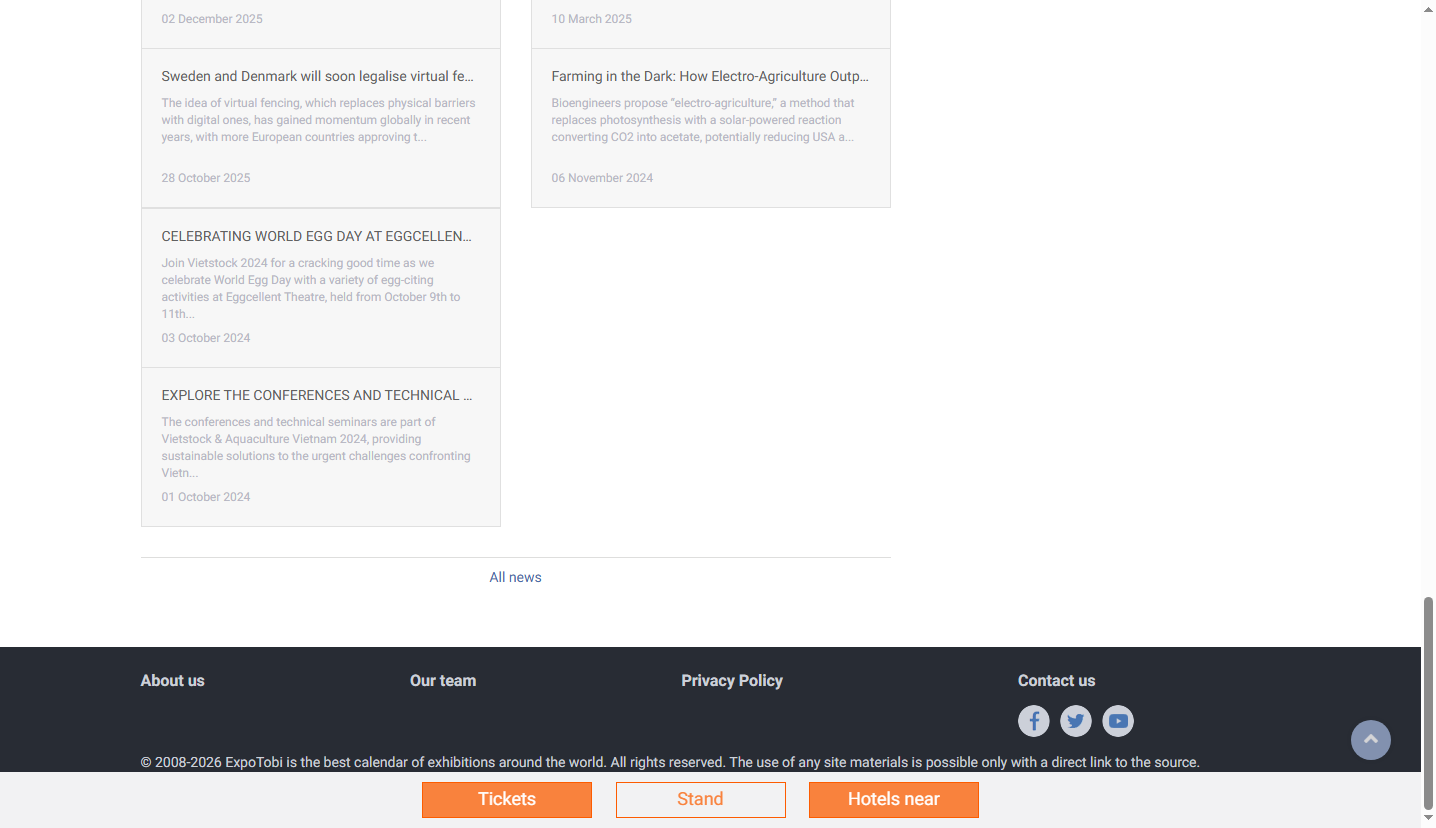Open About us footer link
The image size is (1436, 828).
tap(172, 680)
